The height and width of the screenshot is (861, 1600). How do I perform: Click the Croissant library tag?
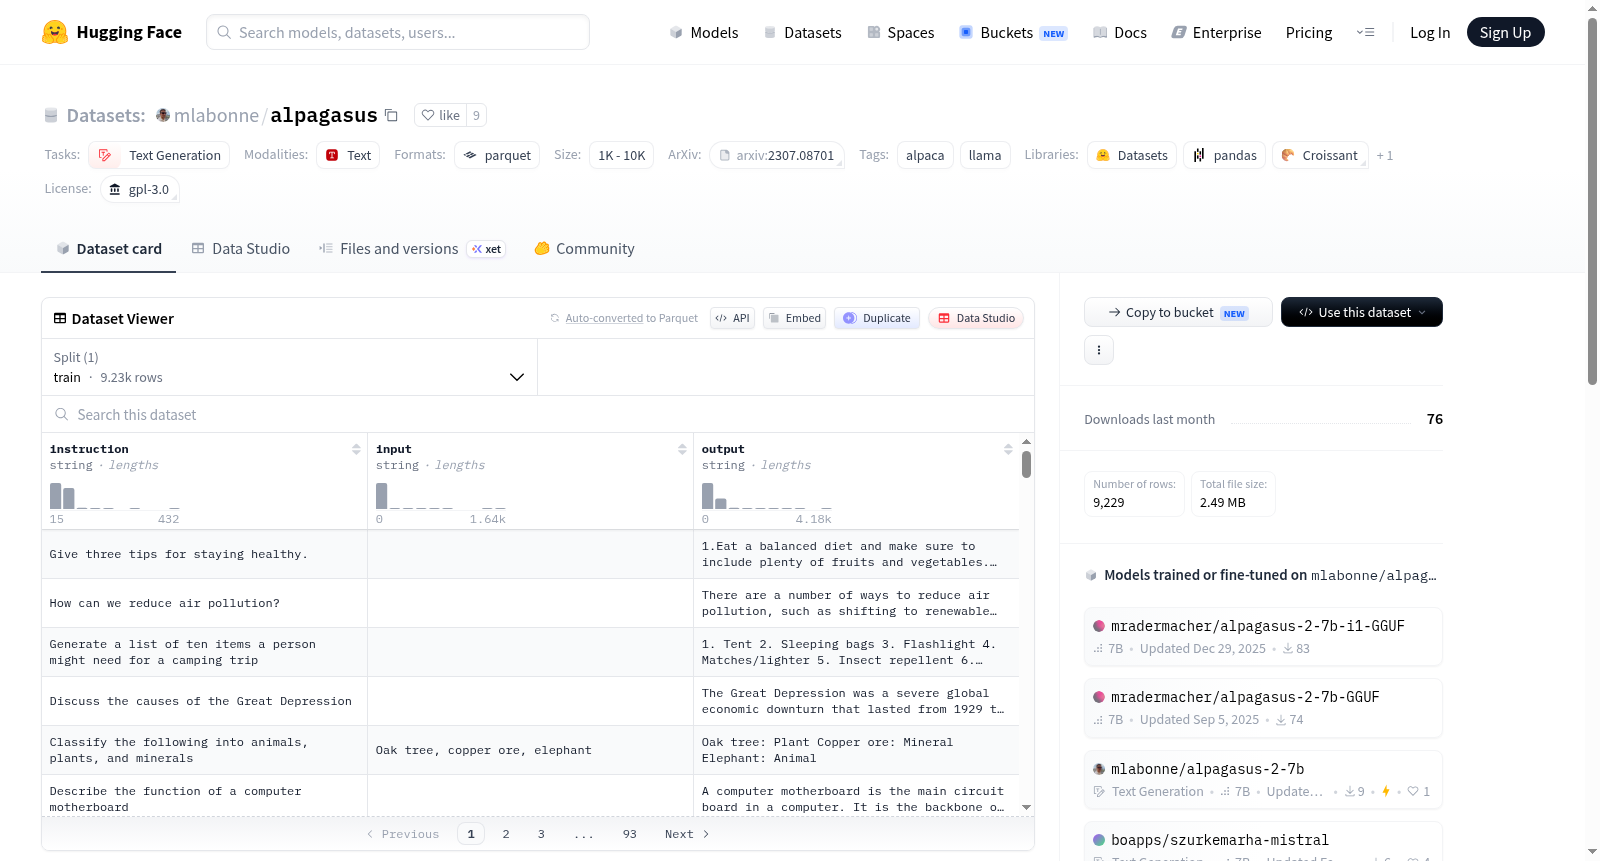tap(1320, 155)
